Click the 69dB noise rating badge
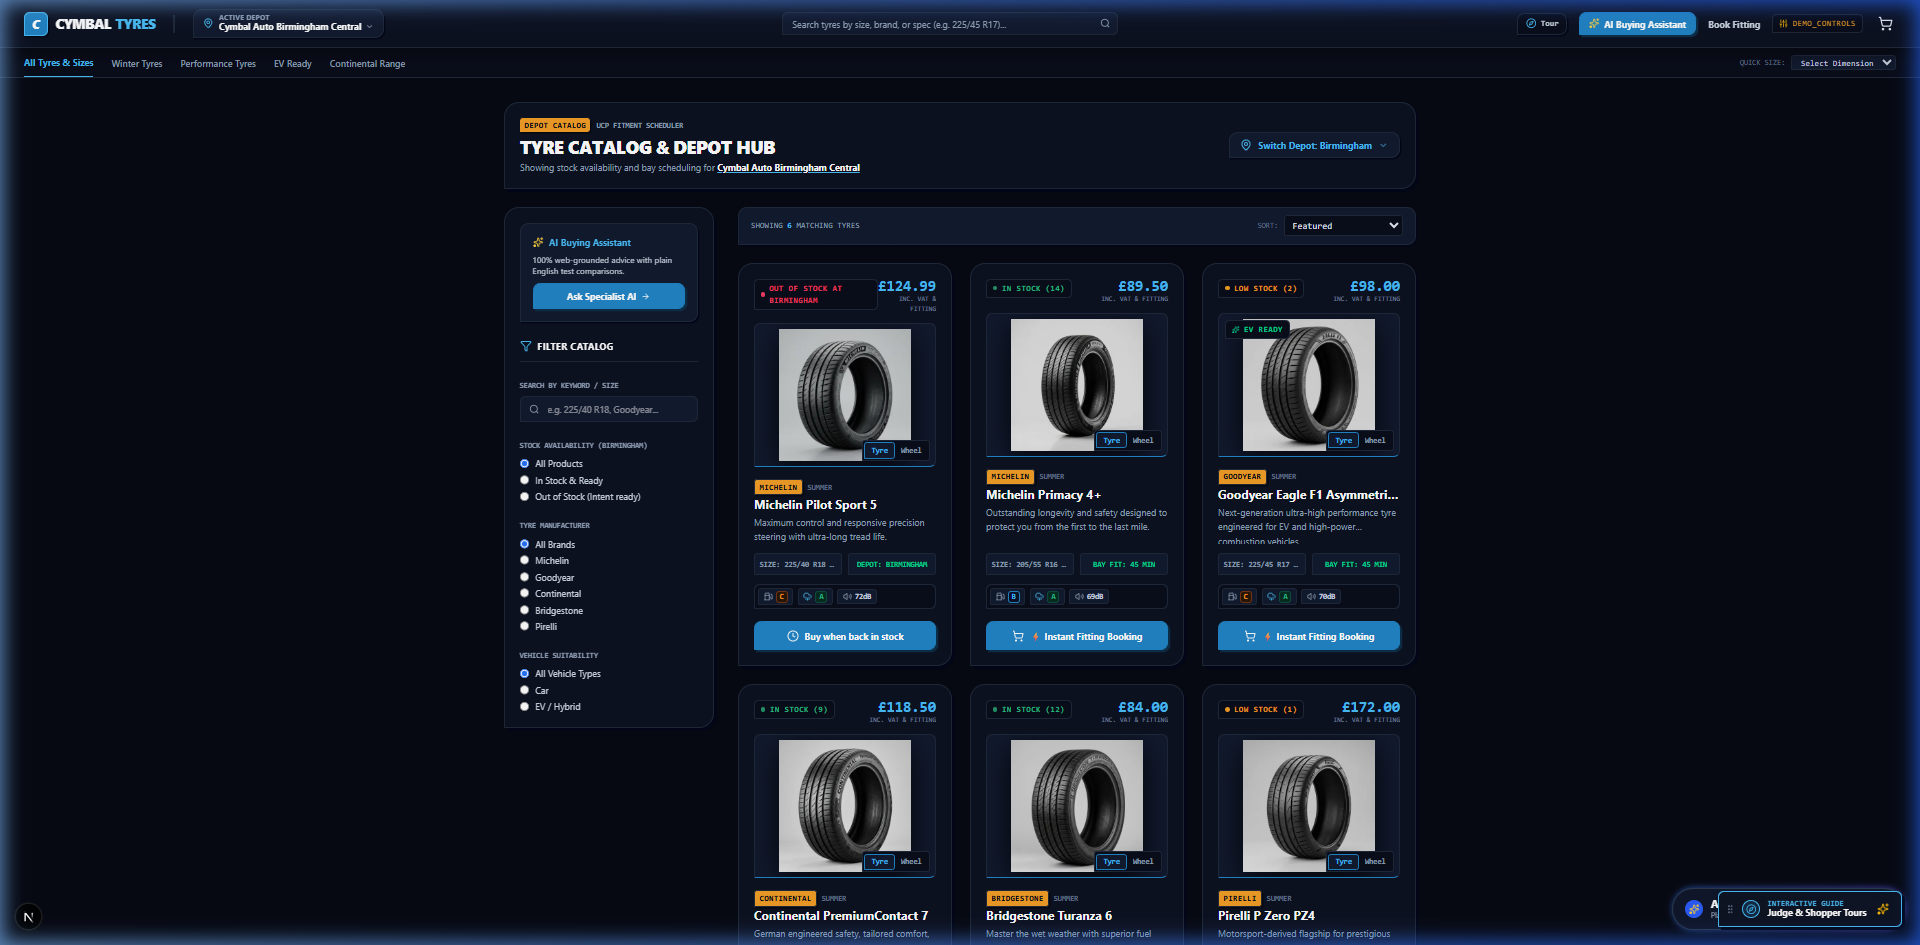The height and width of the screenshot is (945, 1920). [1089, 597]
